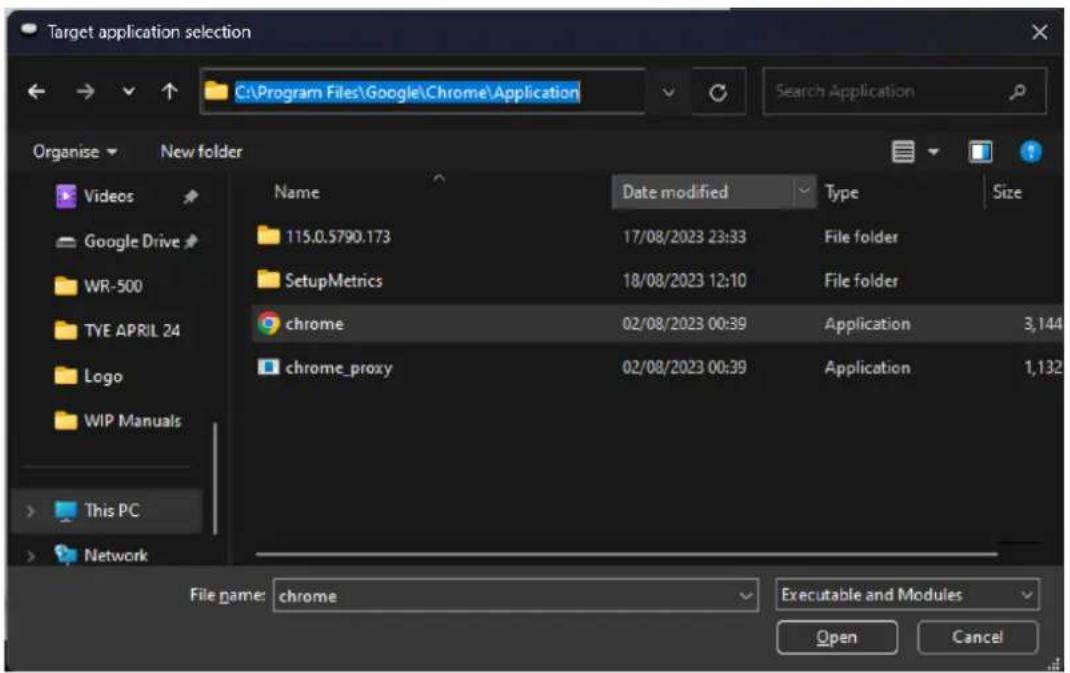Click the horizontal scrollbar in file list
This screenshot has height=673, width=1070.
click(x=626, y=554)
